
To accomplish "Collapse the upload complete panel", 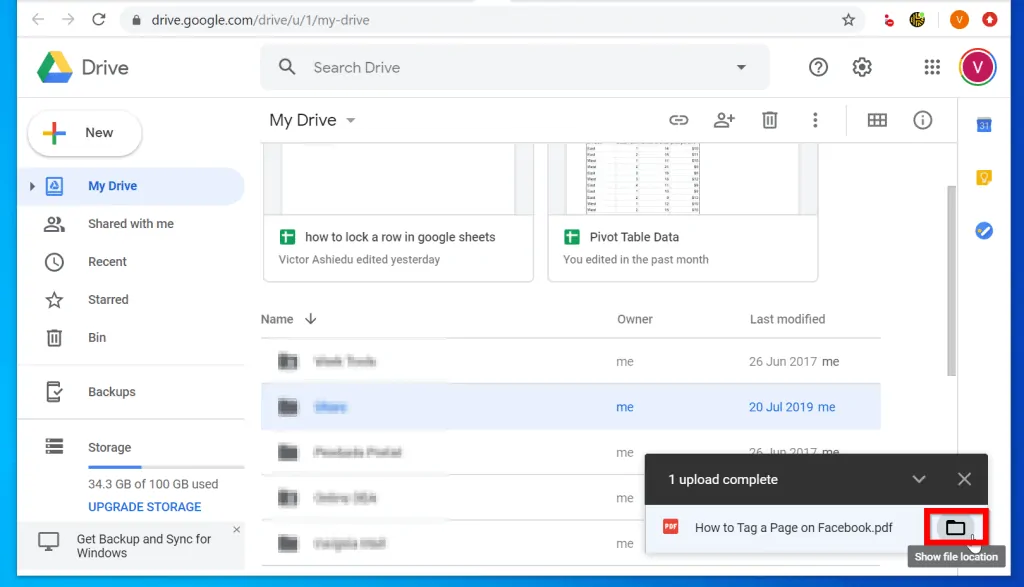I will (x=919, y=479).
